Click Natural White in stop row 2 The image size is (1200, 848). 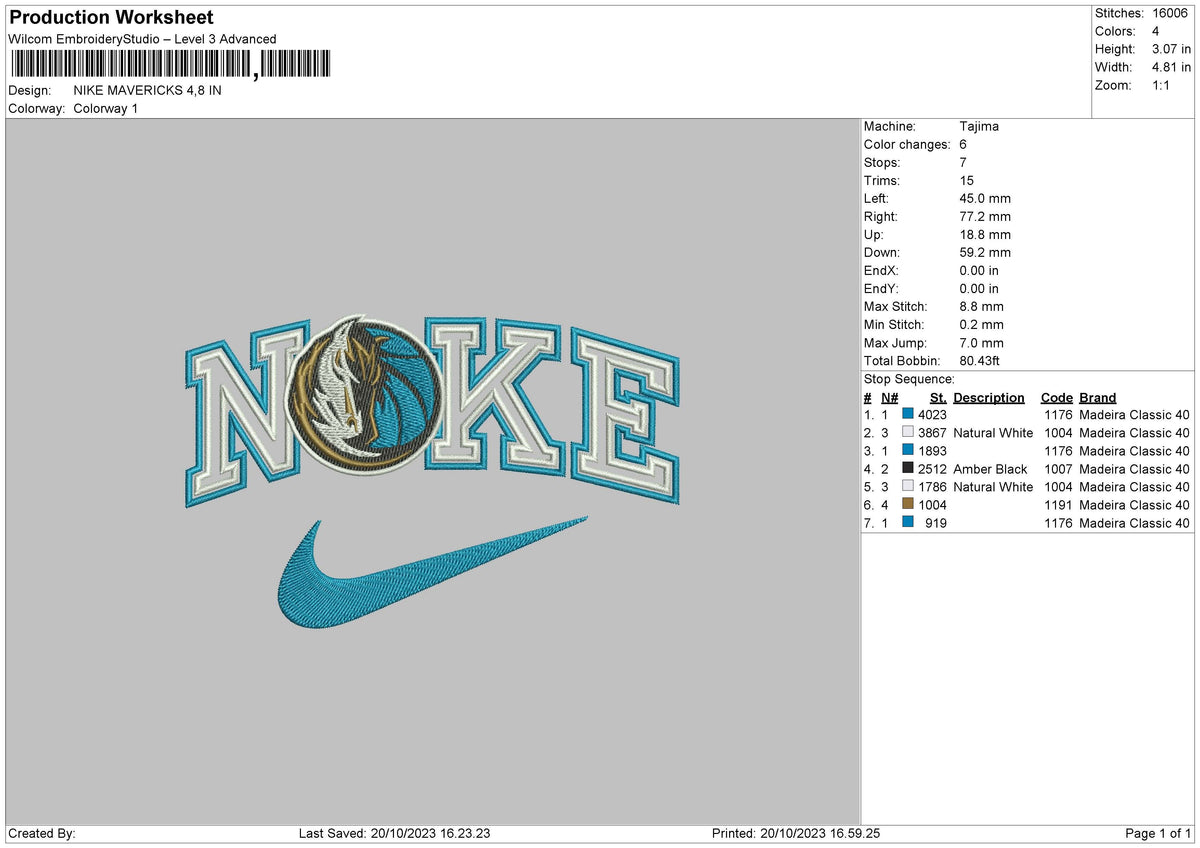(993, 432)
